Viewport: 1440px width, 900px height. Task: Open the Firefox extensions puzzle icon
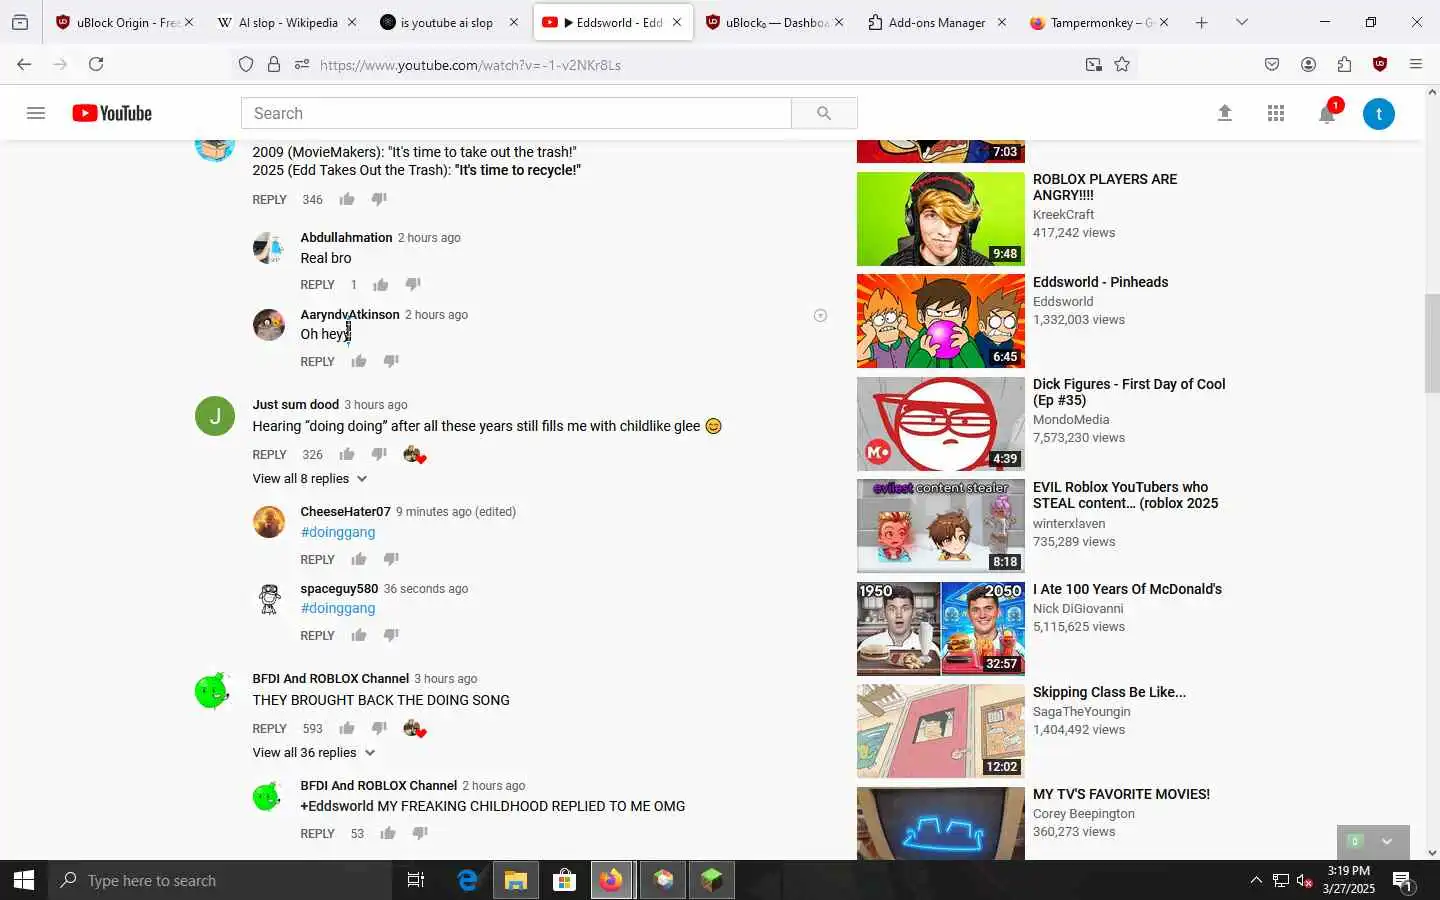tap(1344, 64)
